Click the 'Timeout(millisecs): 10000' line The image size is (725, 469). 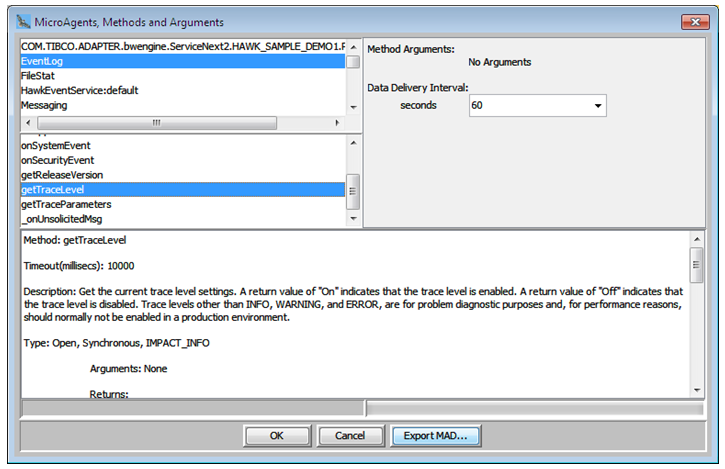click(79, 266)
